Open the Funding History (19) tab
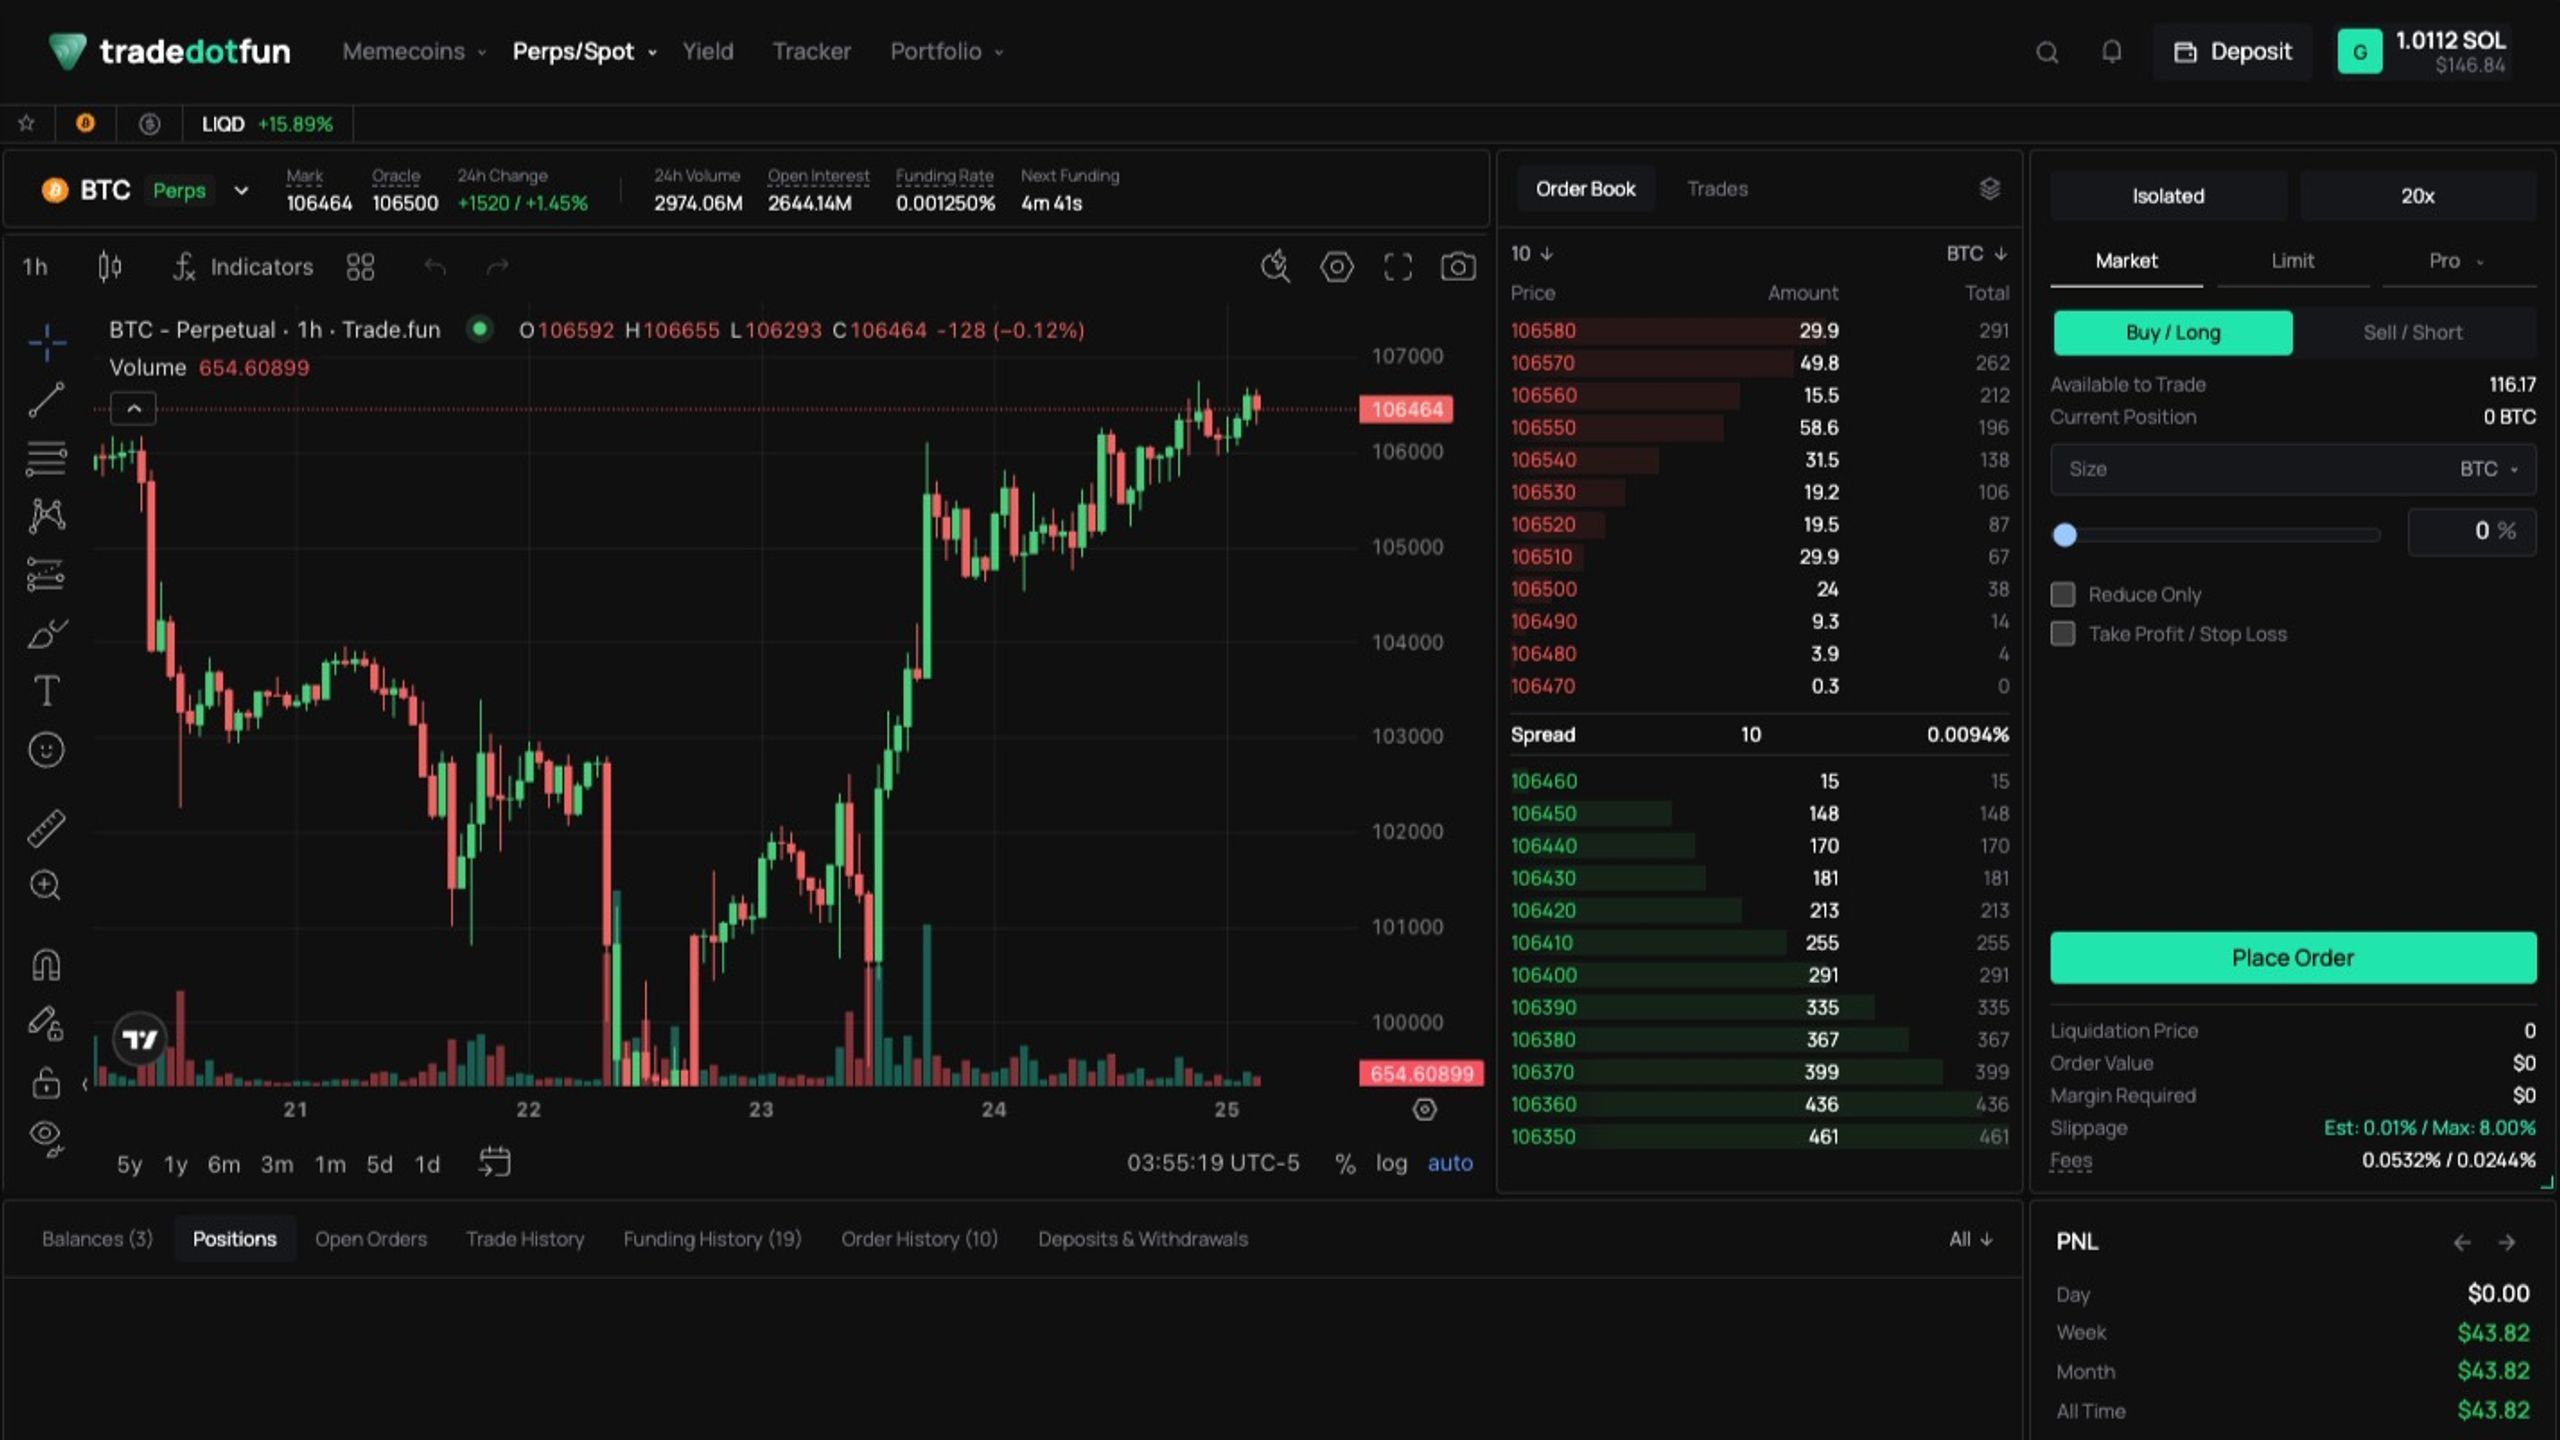This screenshot has height=1440, width=2560. [712, 1239]
